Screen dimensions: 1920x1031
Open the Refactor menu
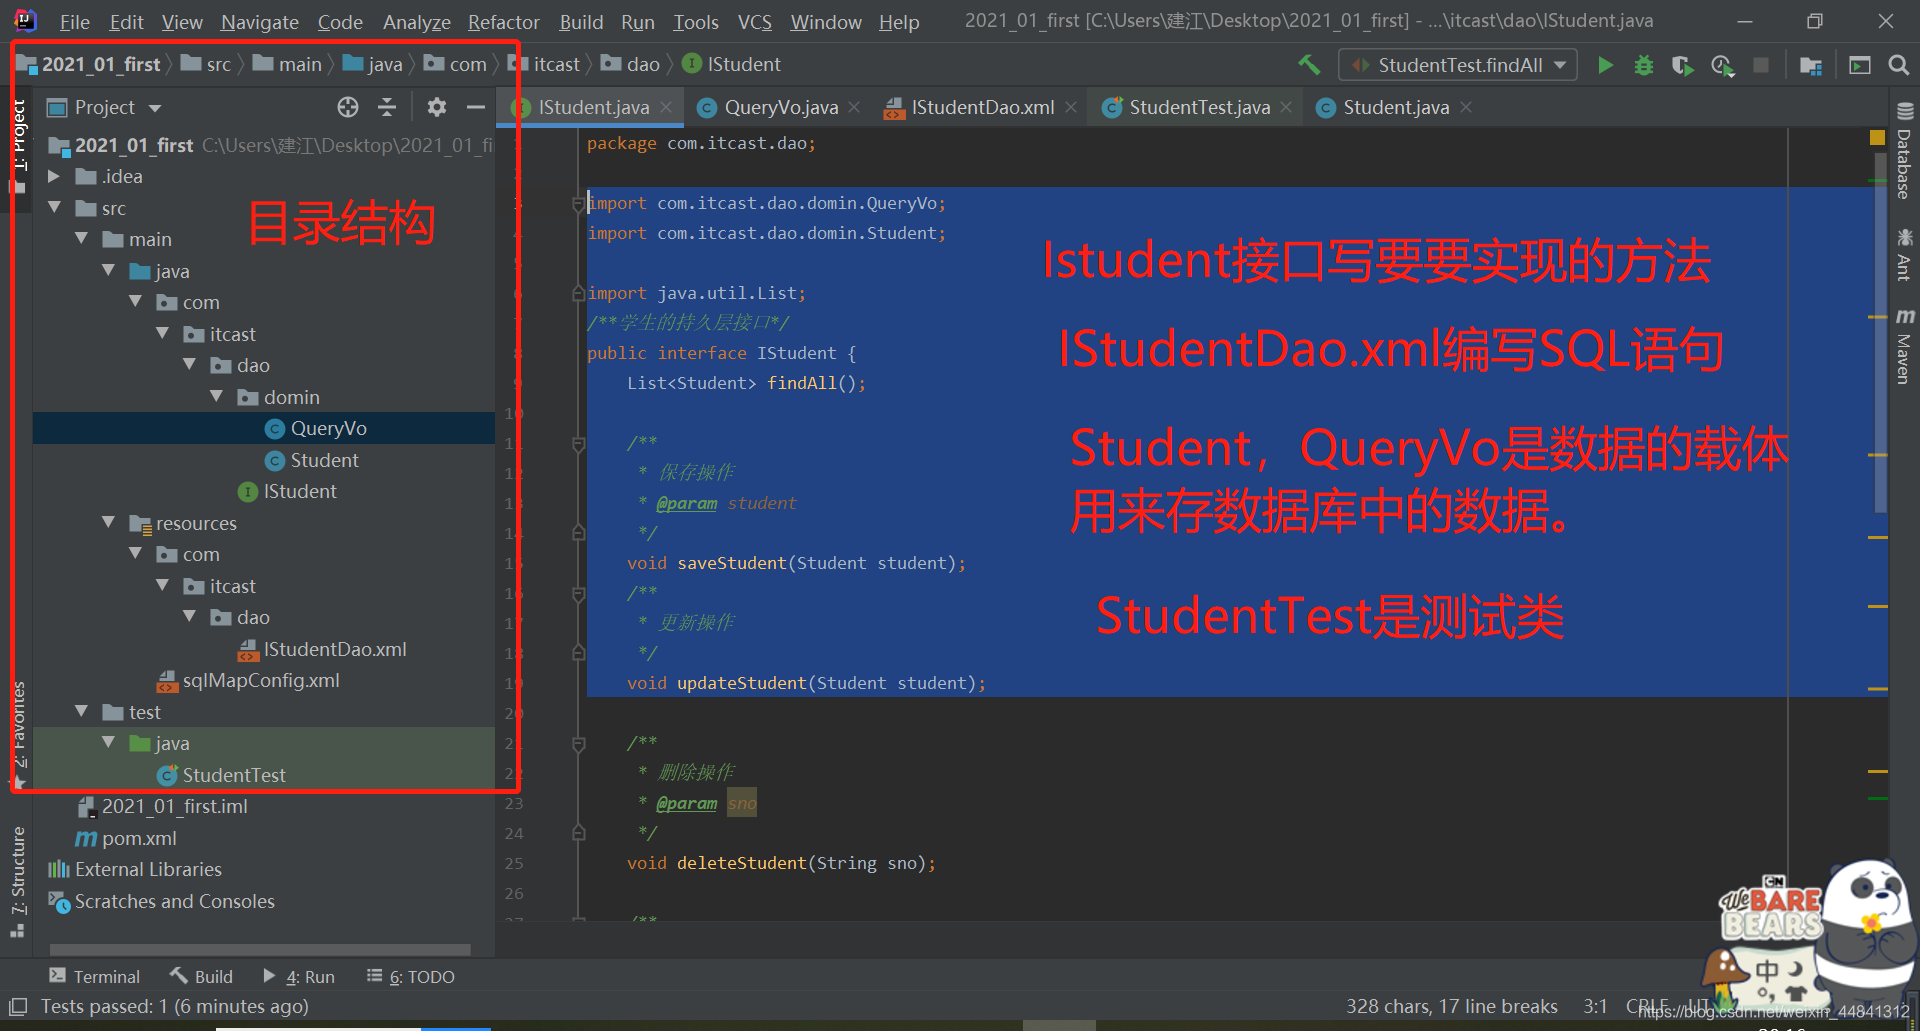pos(503,21)
